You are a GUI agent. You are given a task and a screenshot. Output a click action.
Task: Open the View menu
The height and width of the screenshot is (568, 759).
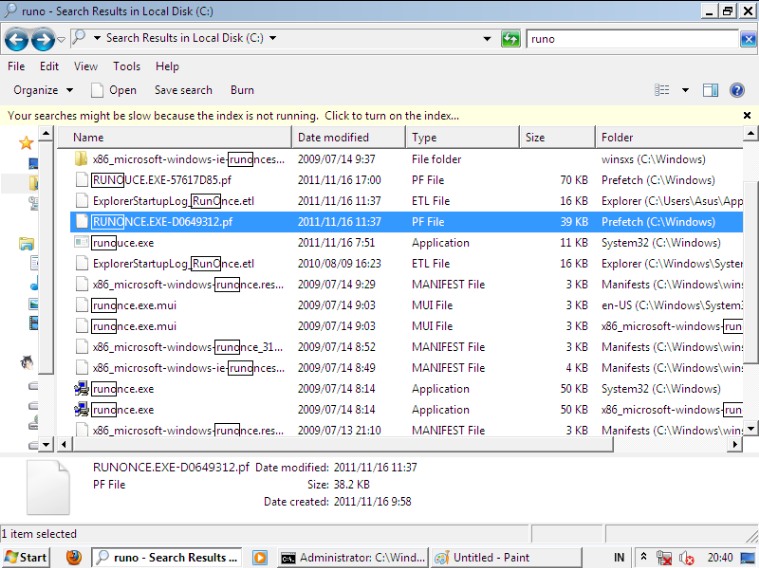(86, 66)
